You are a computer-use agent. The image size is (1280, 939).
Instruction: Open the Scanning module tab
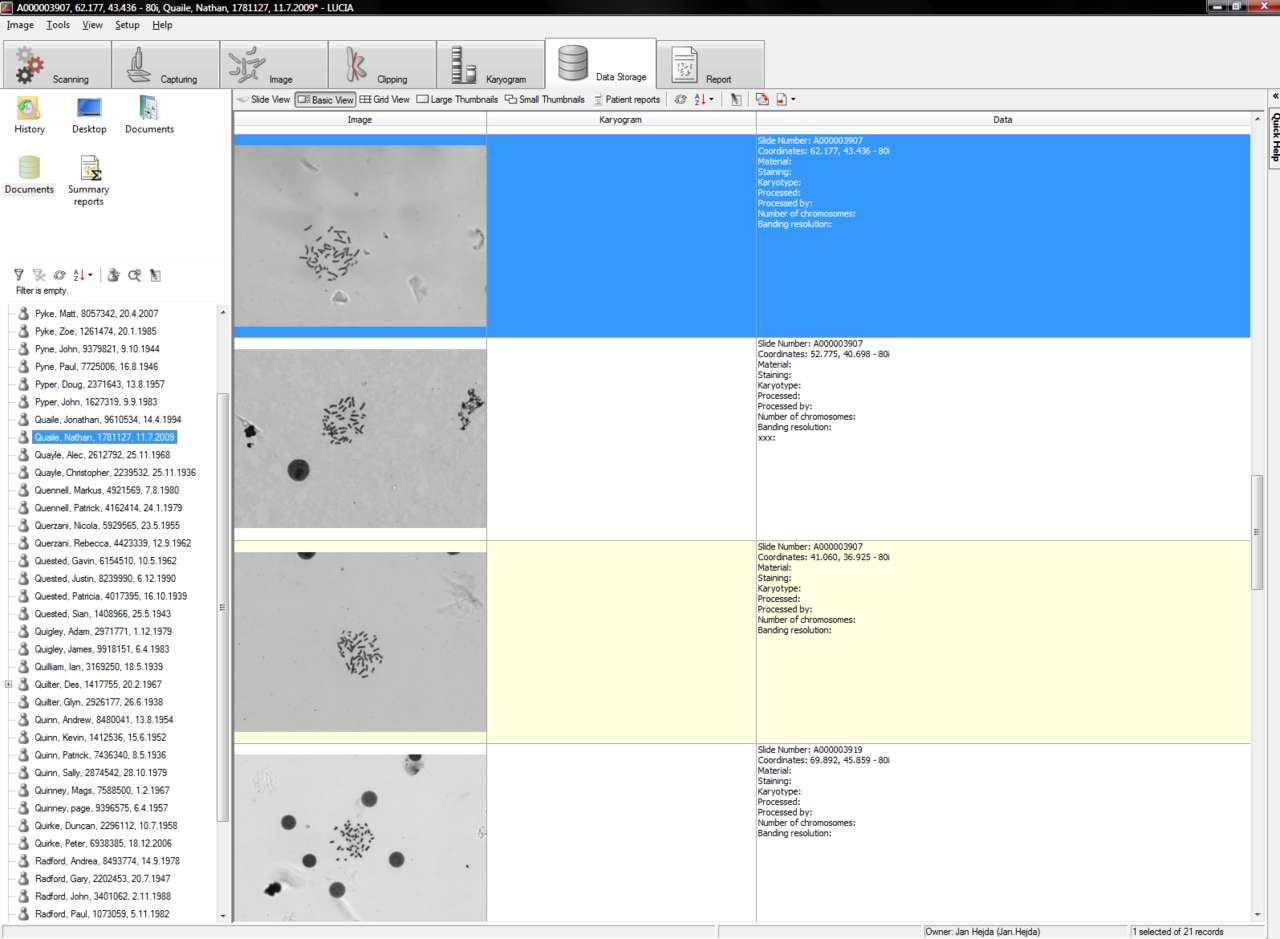pos(58,64)
